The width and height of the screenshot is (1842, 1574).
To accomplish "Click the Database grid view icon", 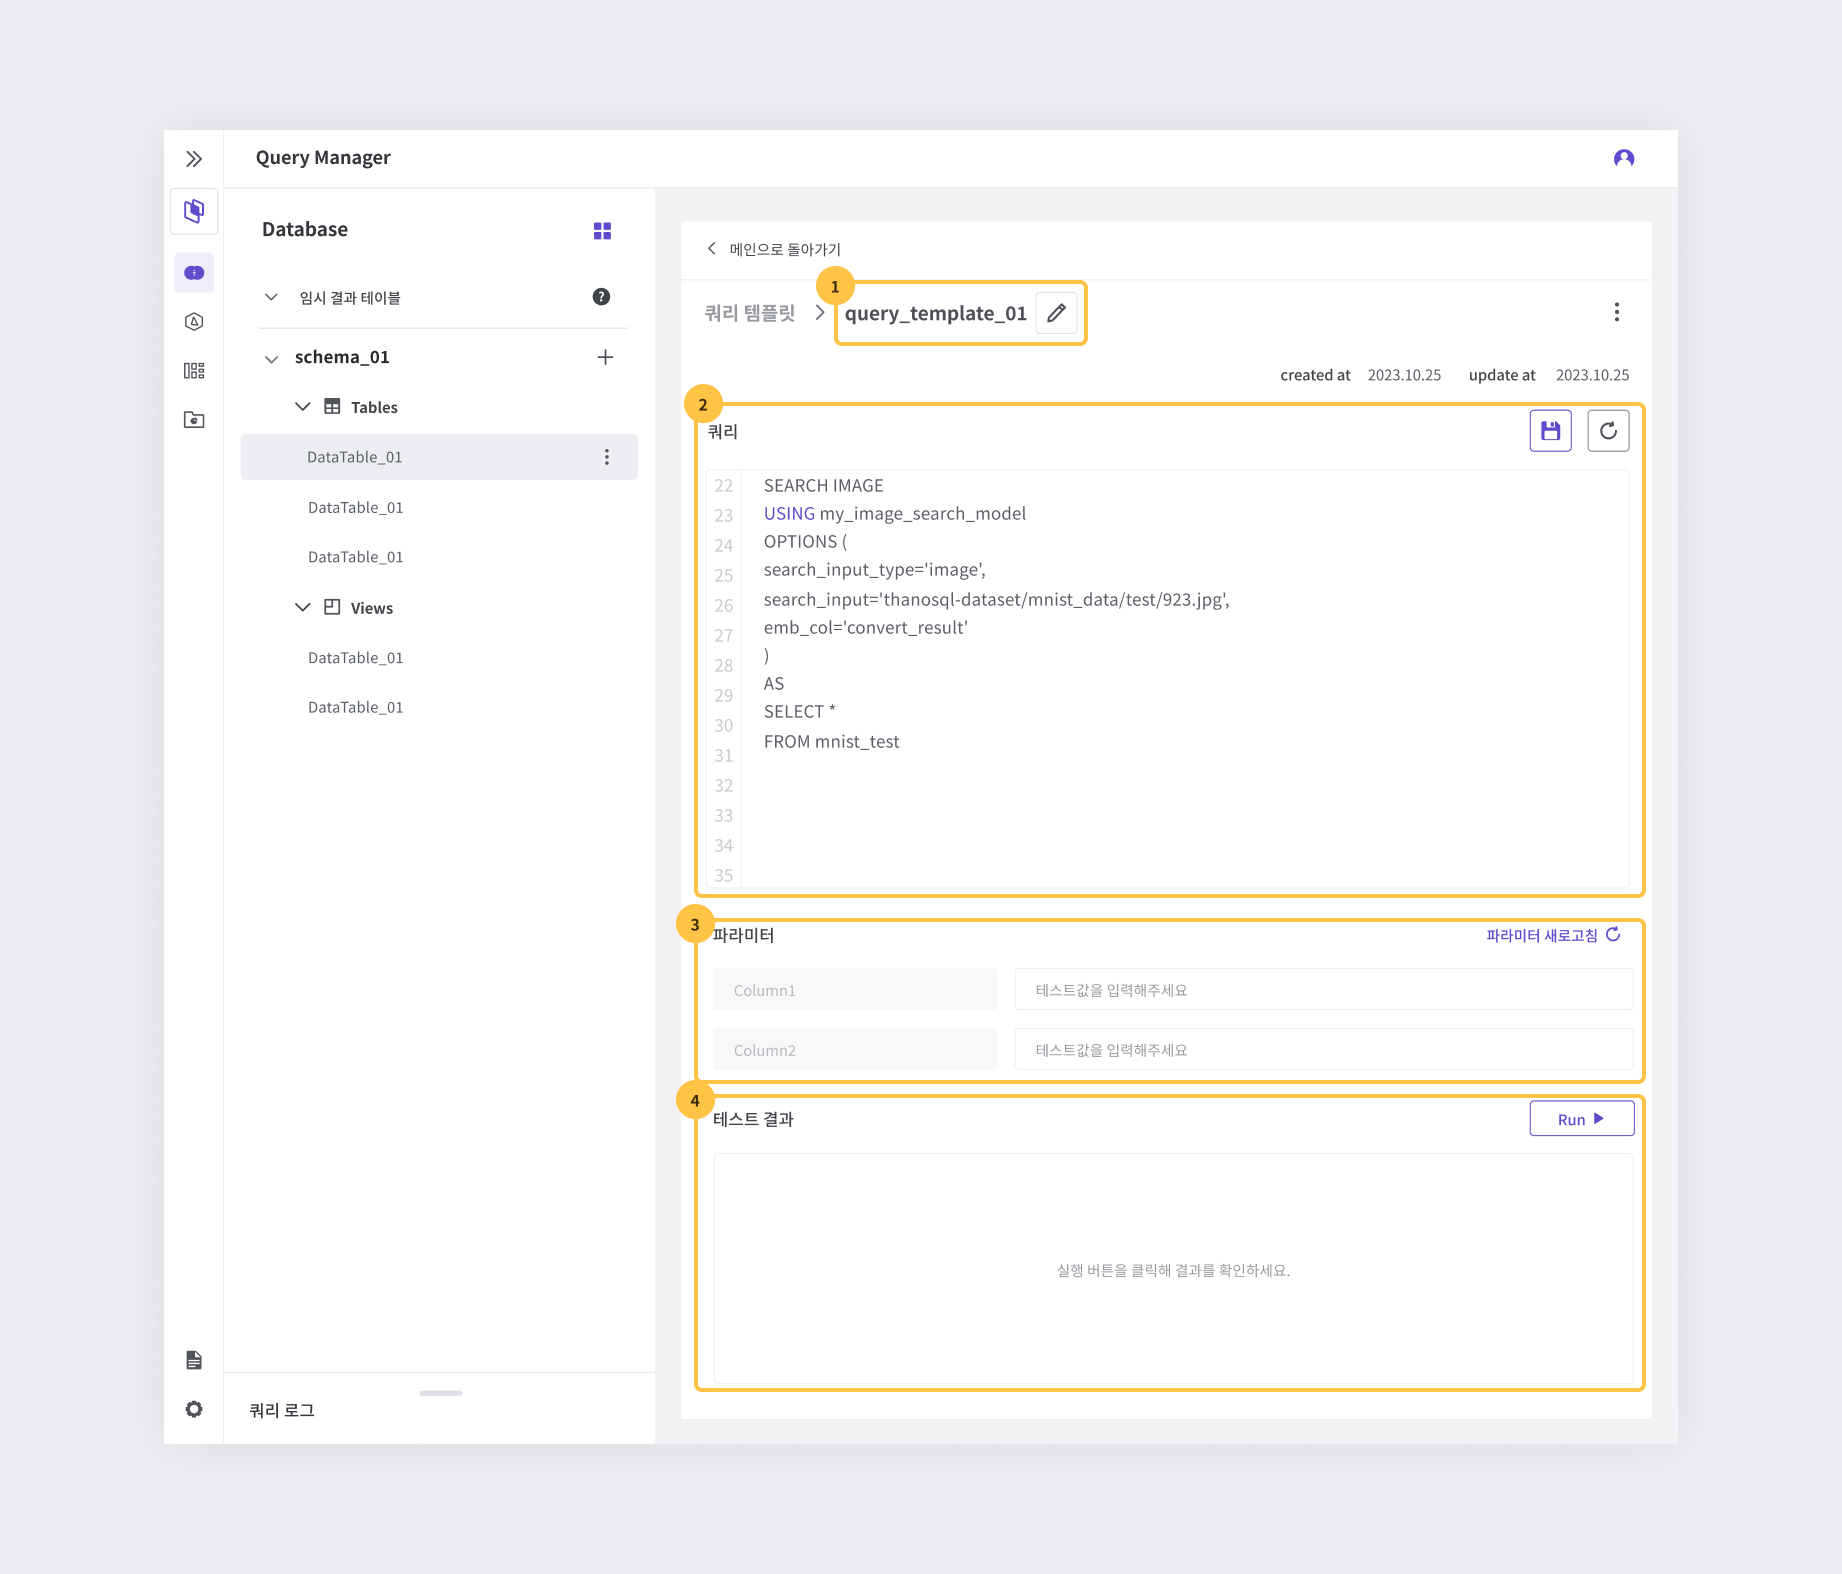I will 602,231.
